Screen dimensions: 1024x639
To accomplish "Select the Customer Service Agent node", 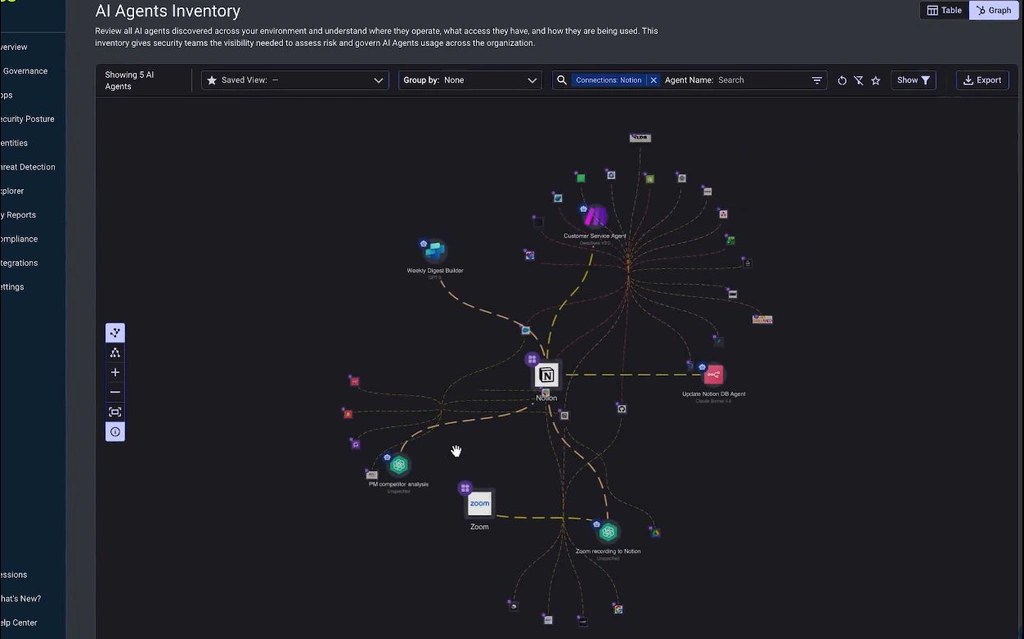I will point(594,216).
